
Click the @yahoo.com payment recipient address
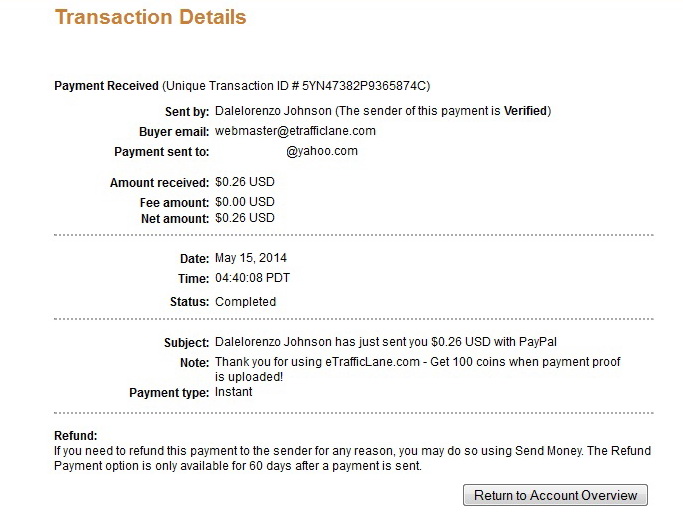(322, 151)
